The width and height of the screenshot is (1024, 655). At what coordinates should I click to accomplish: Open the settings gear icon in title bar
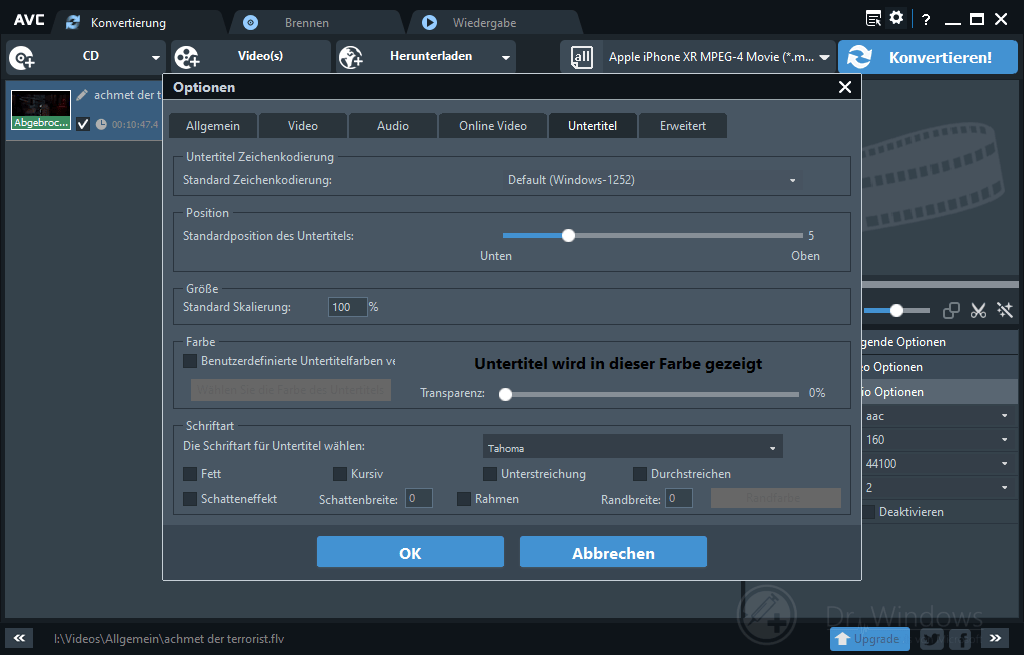click(x=897, y=18)
